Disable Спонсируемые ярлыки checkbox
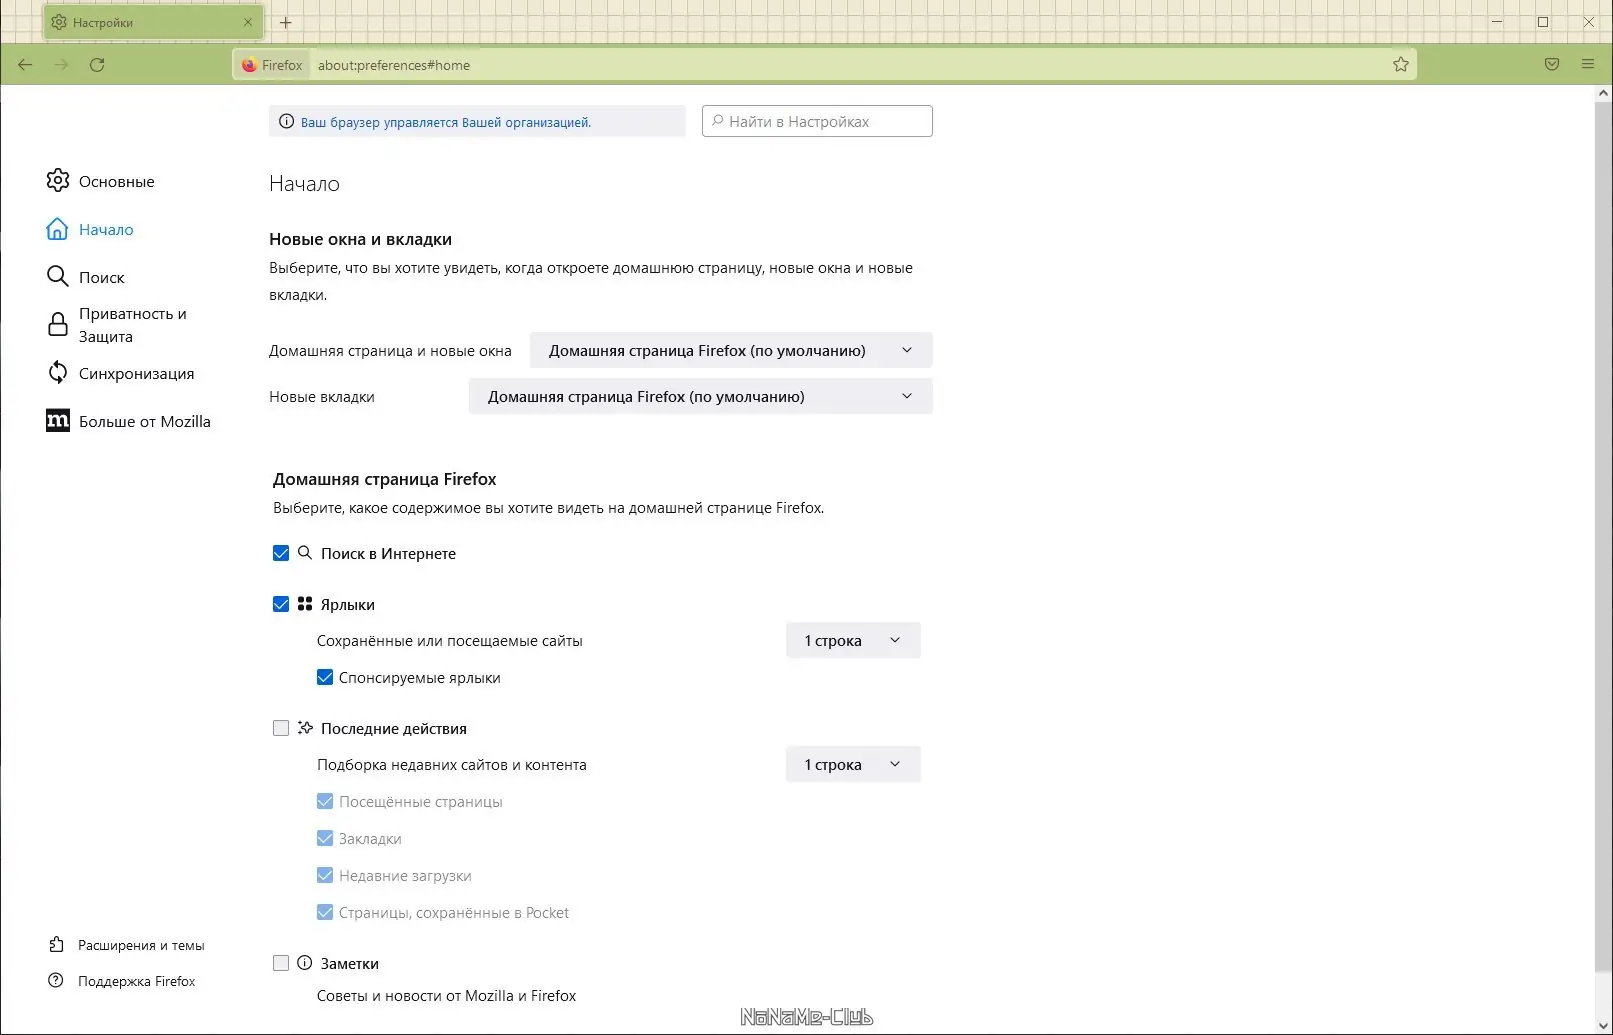This screenshot has width=1613, height=1035. coord(325,677)
